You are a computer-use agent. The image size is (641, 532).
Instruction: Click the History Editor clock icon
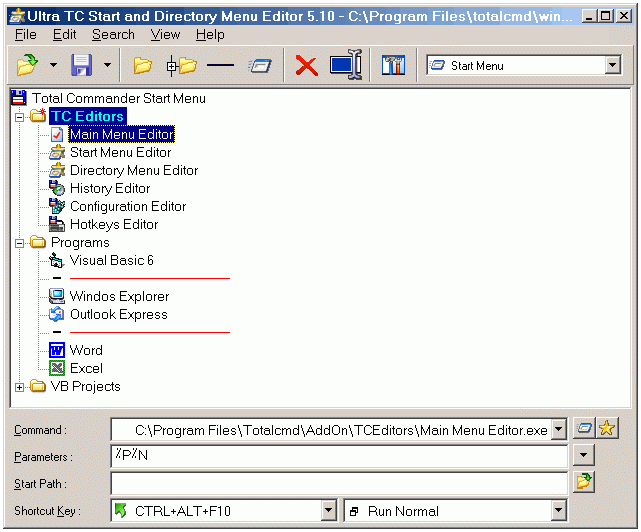click(57, 188)
